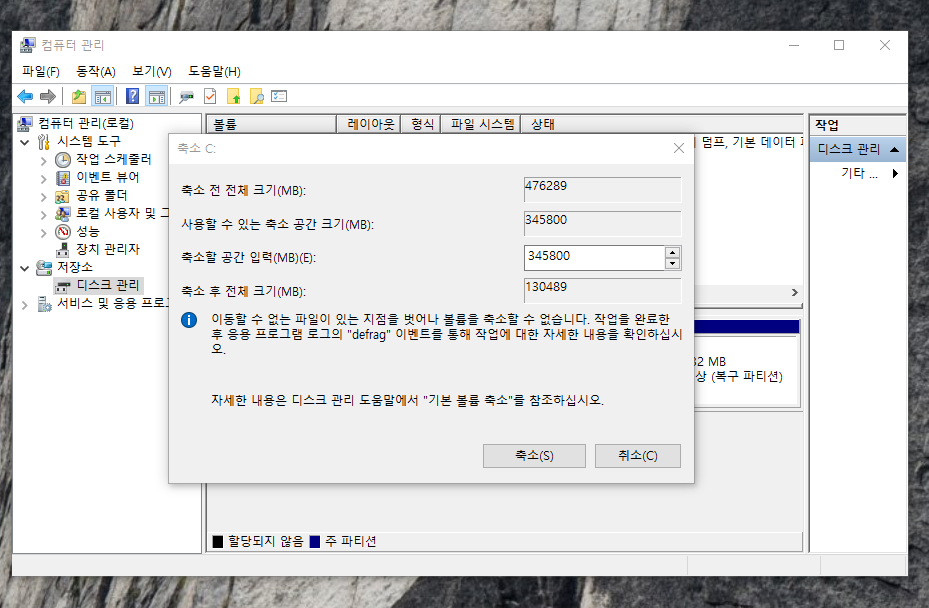Open the 보기(V) menu
929x608 pixels.
(152, 72)
